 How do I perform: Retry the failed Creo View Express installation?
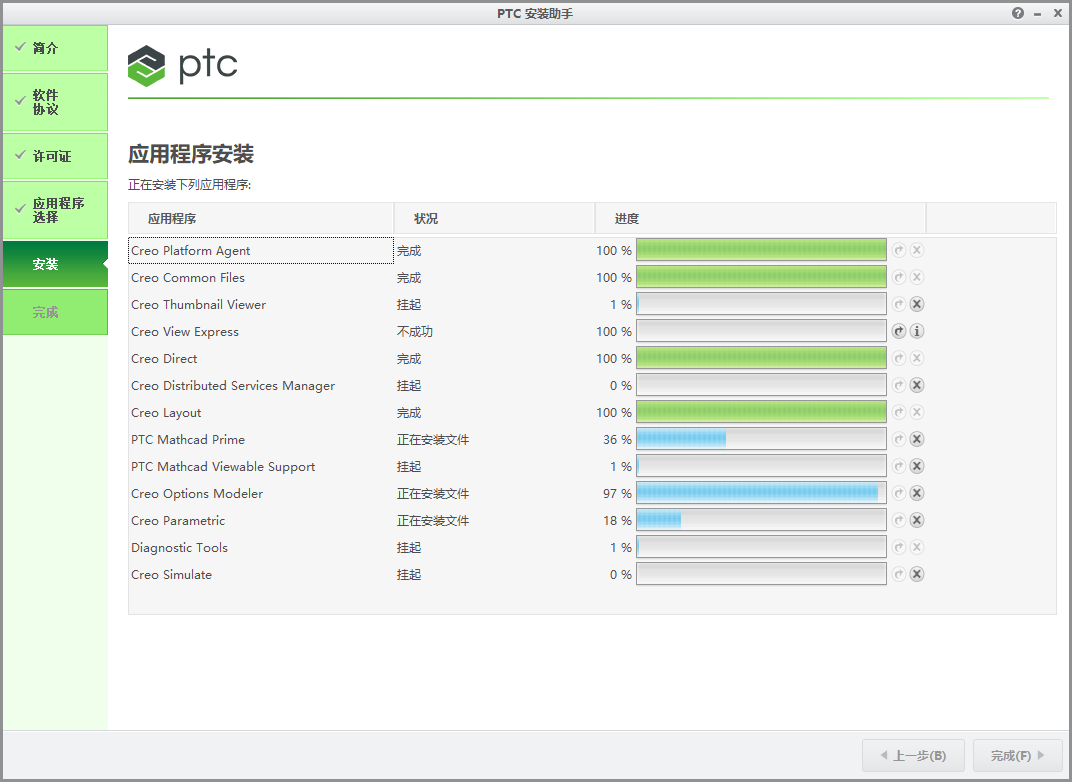pos(898,331)
